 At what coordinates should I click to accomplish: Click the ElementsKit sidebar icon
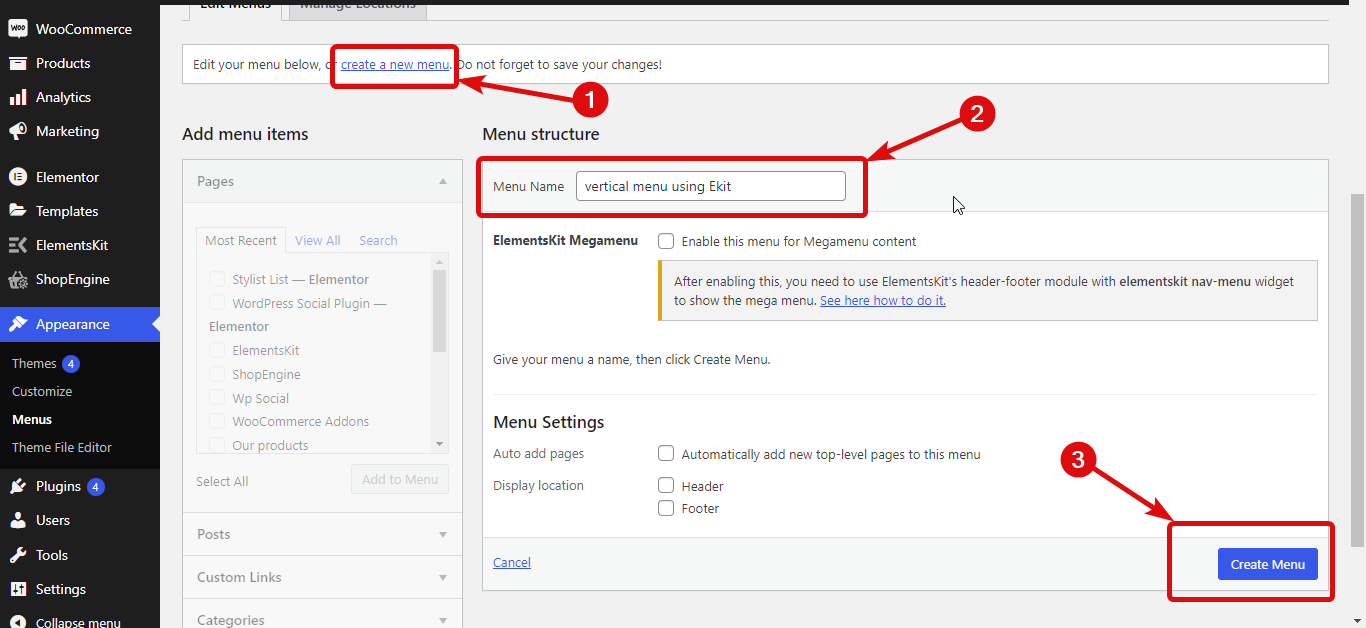pyautogui.click(x=17, y=245)
